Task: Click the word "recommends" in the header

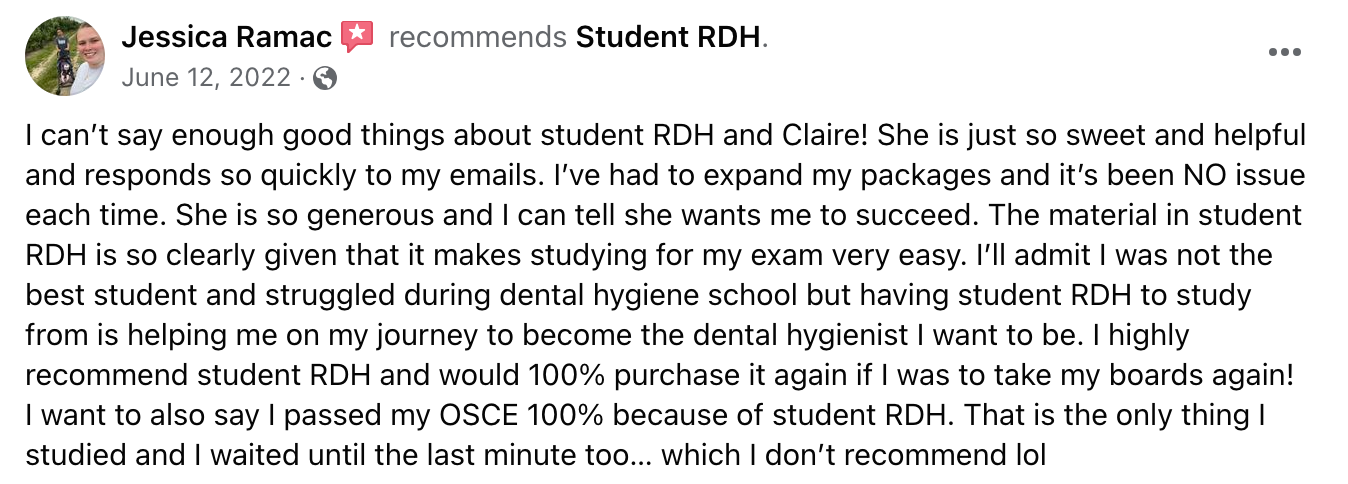Action: pyautogui.click(x=478, y=38)
